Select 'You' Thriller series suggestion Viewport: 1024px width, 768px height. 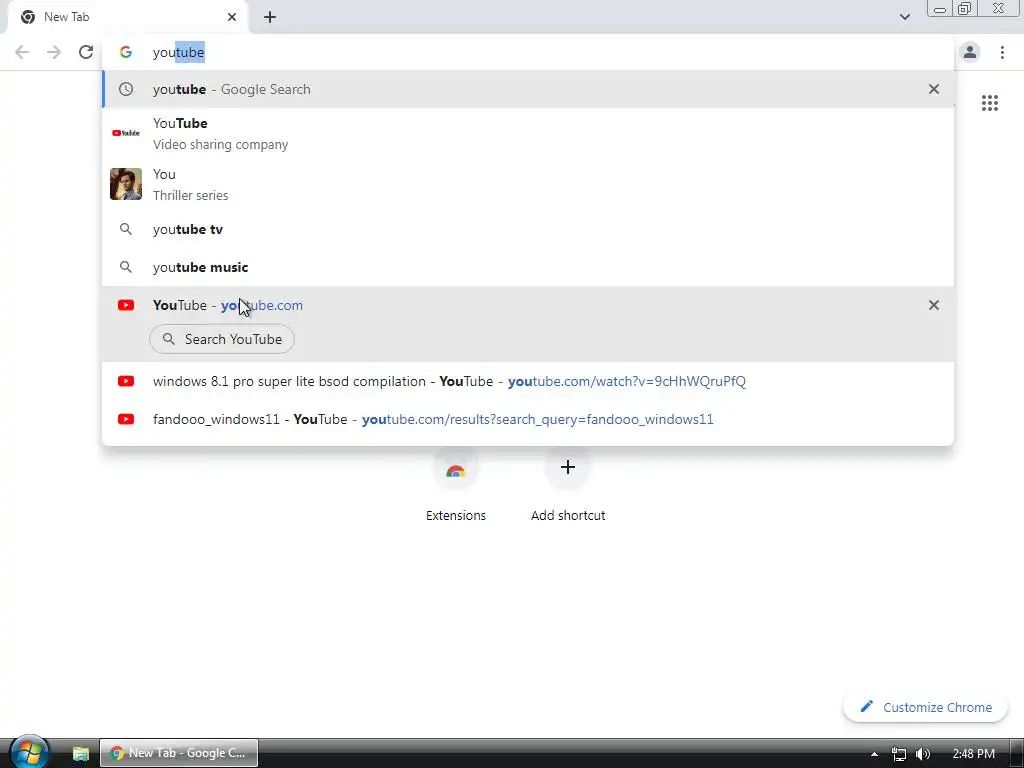(528, 184)
